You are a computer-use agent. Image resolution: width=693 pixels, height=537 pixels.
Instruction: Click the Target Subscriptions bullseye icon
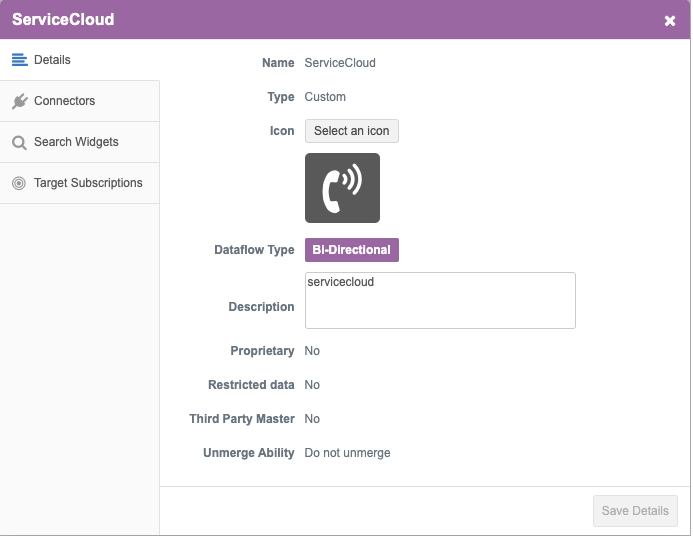pos(19,183)
